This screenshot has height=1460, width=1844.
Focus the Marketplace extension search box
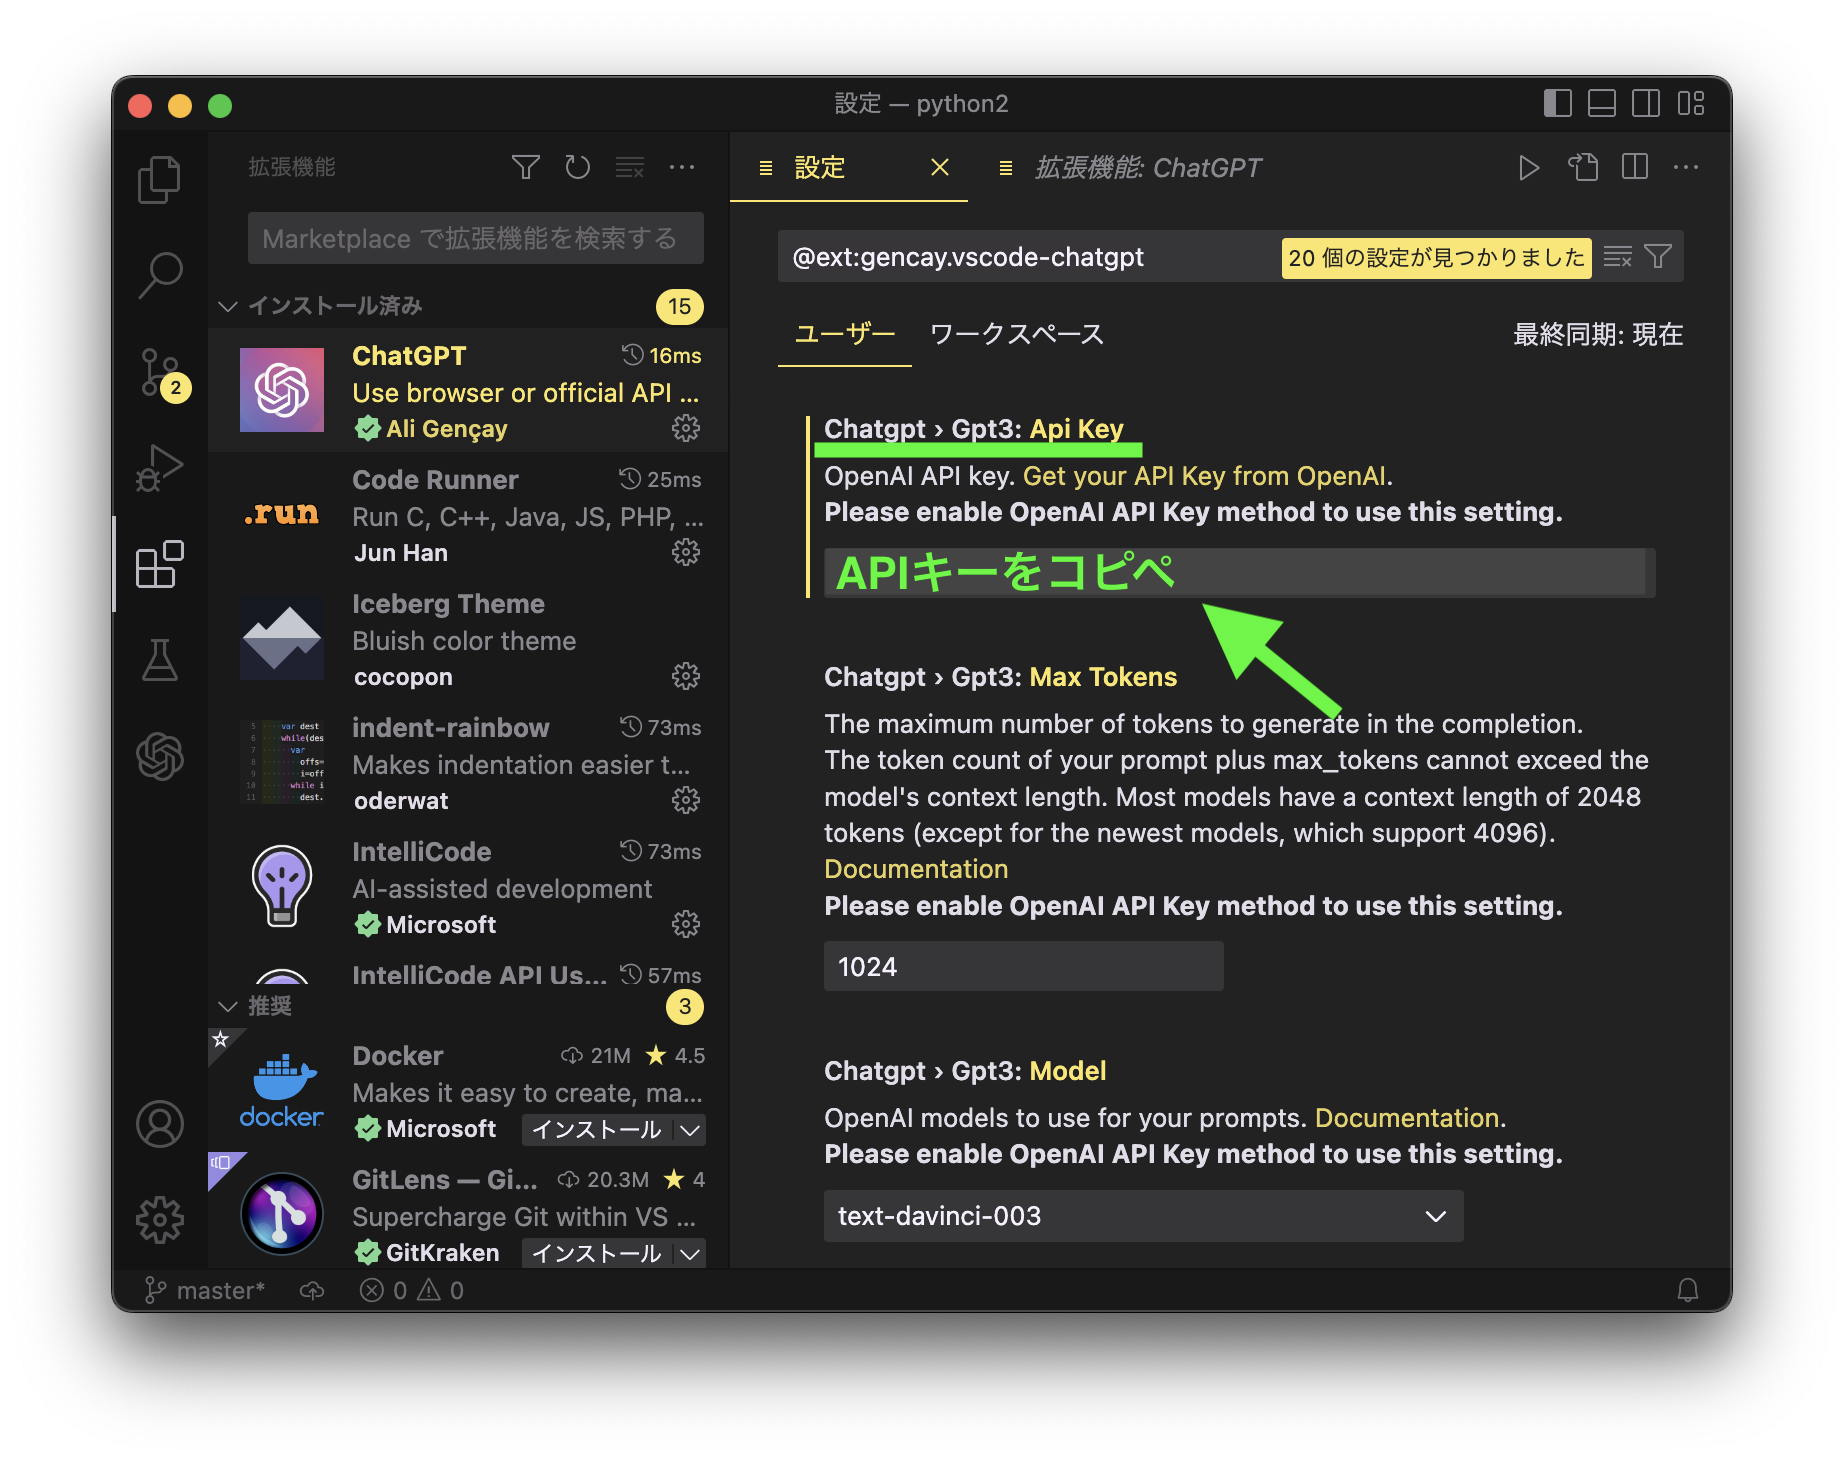click(x=476, y=239)
